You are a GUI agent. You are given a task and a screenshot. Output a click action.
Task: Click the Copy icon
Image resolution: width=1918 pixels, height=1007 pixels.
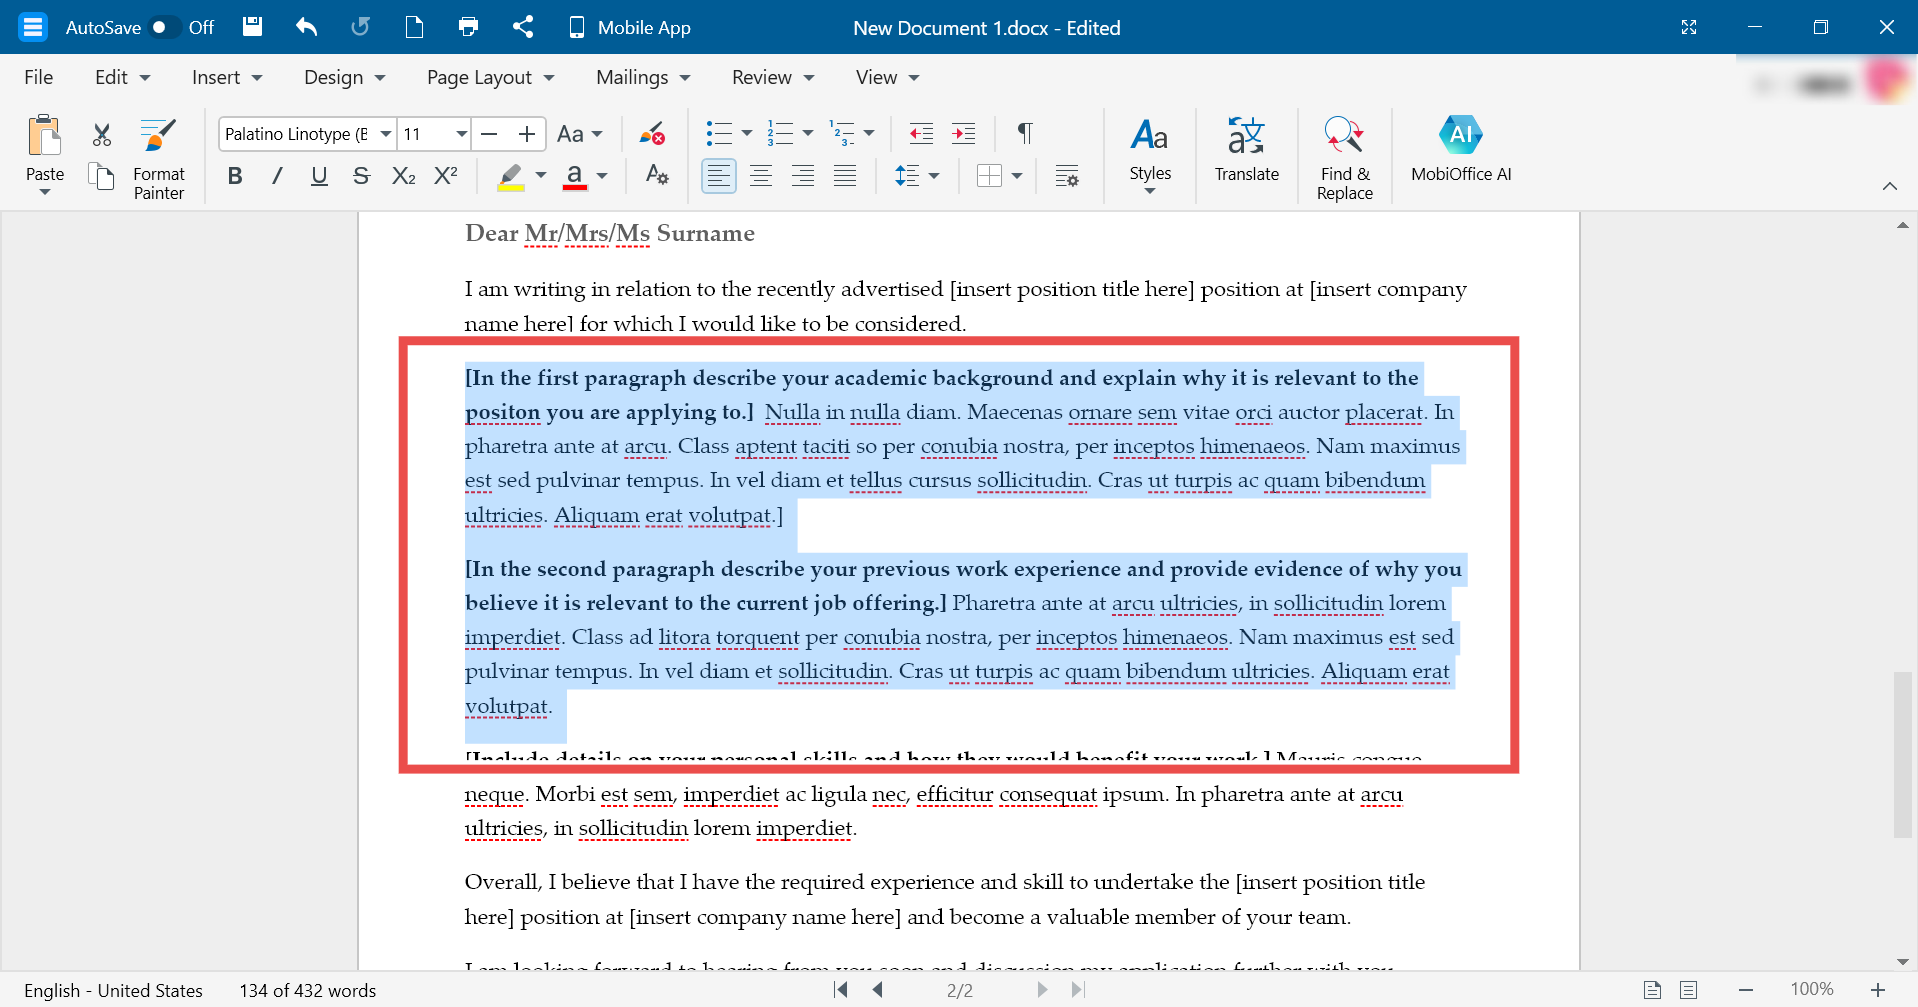pos(102,176)
